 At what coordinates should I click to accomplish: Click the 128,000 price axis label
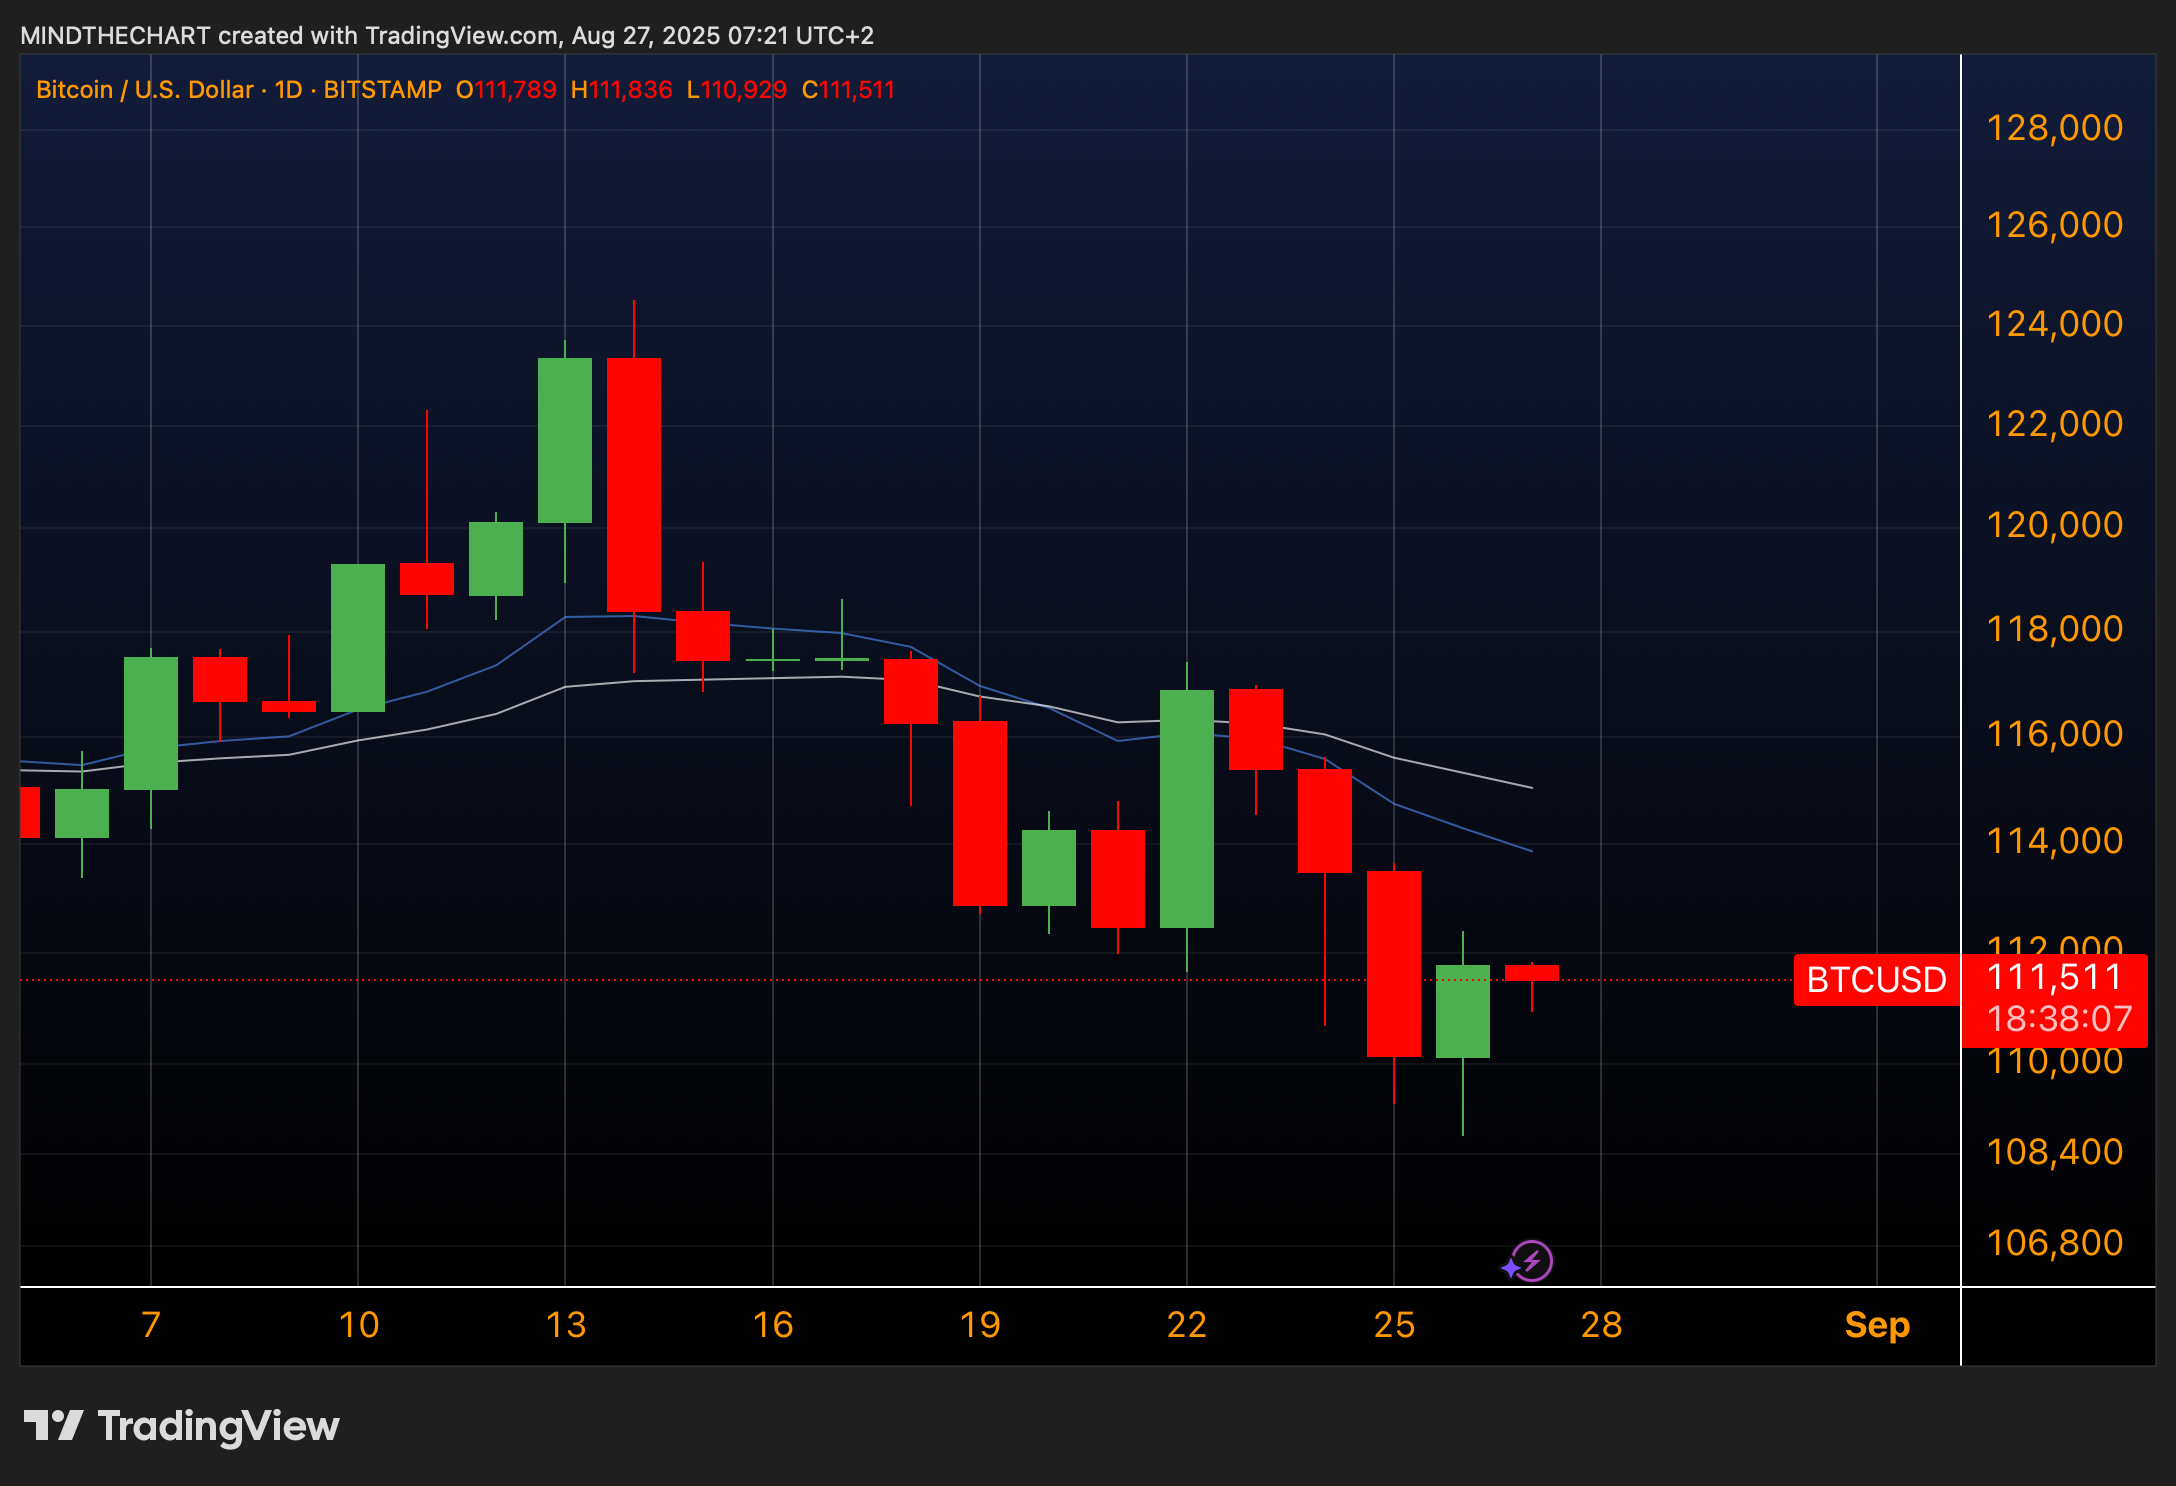(2054, 128)
